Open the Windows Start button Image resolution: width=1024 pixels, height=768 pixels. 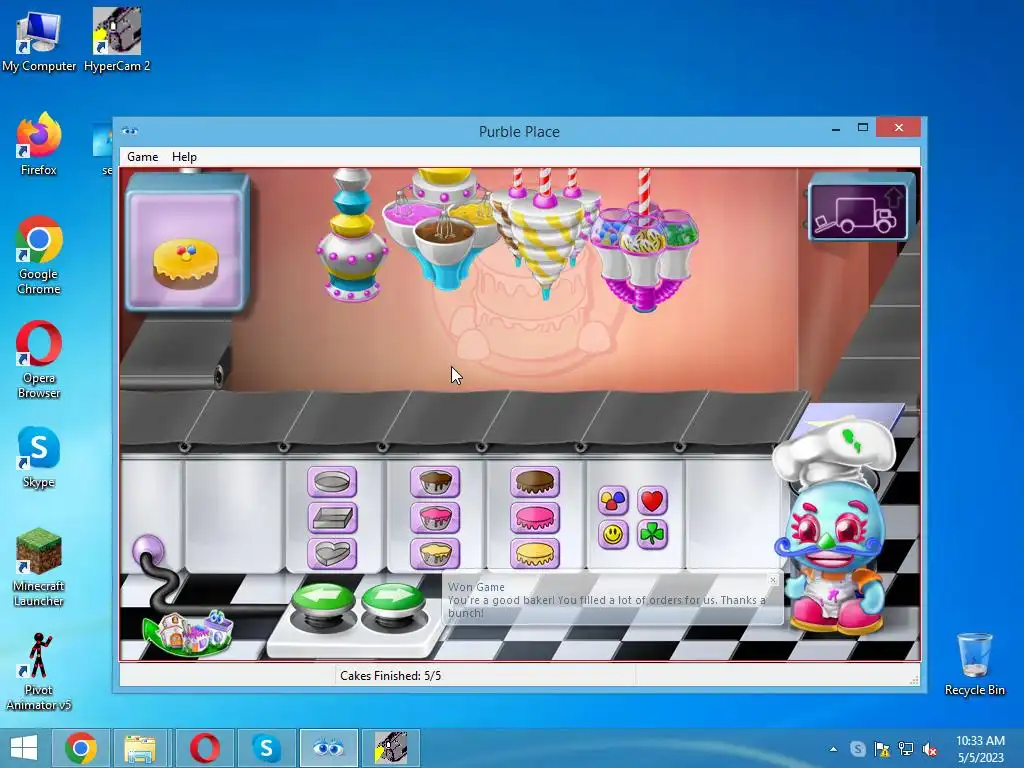tap(24, 748)
